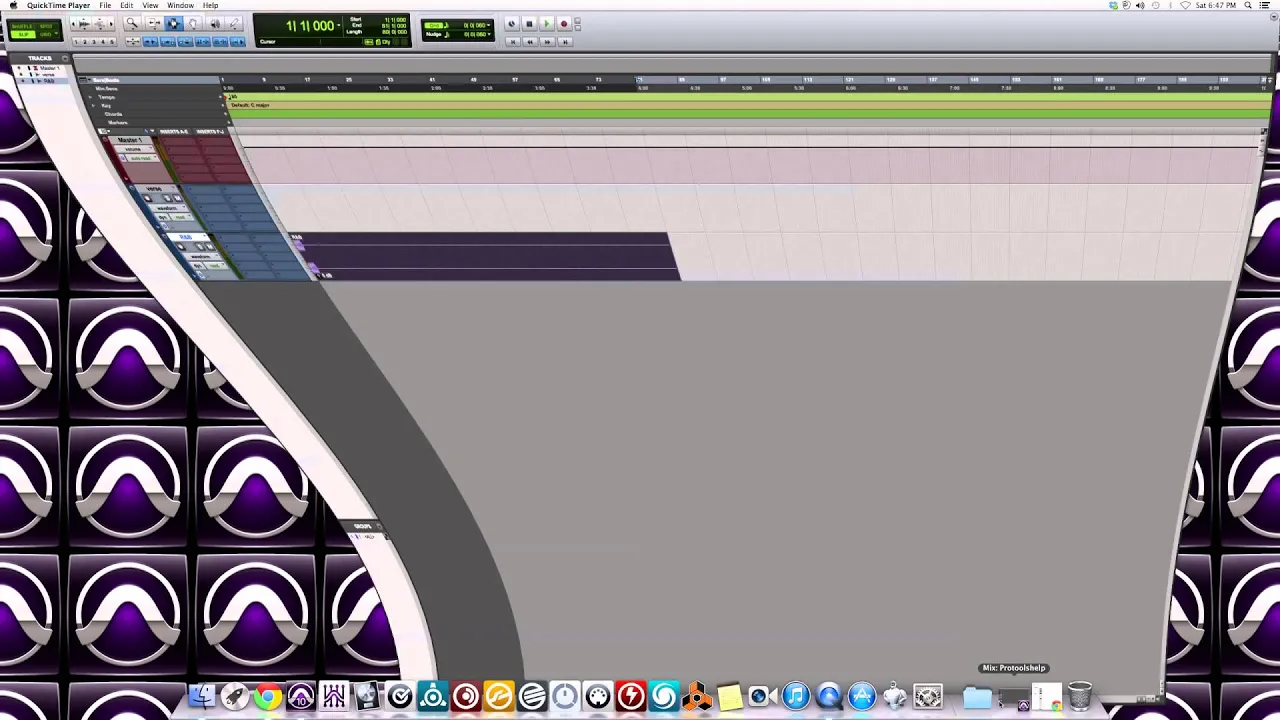Arm the Record transport button

[564, 24]
